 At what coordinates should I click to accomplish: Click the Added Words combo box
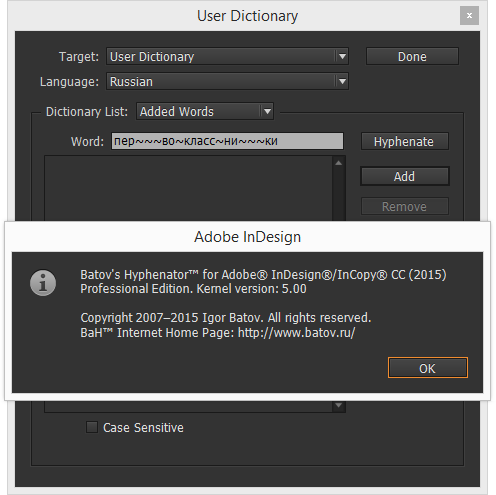[x=205, y=111]
